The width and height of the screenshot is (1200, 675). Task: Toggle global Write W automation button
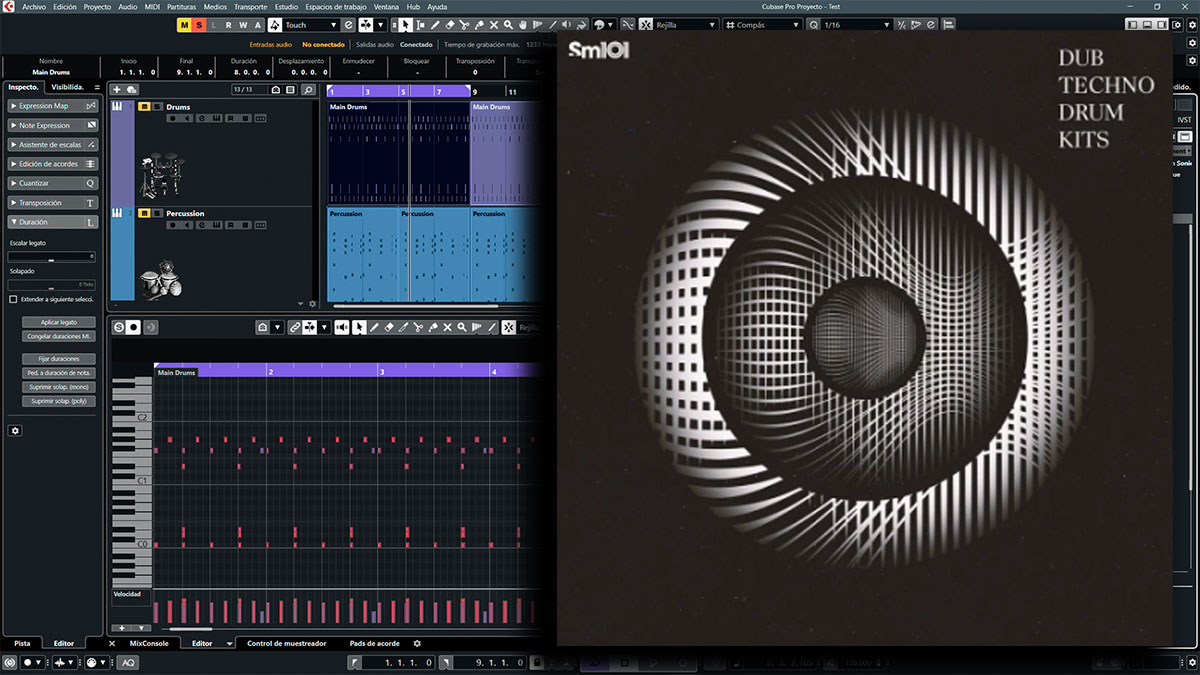[243, 24]
